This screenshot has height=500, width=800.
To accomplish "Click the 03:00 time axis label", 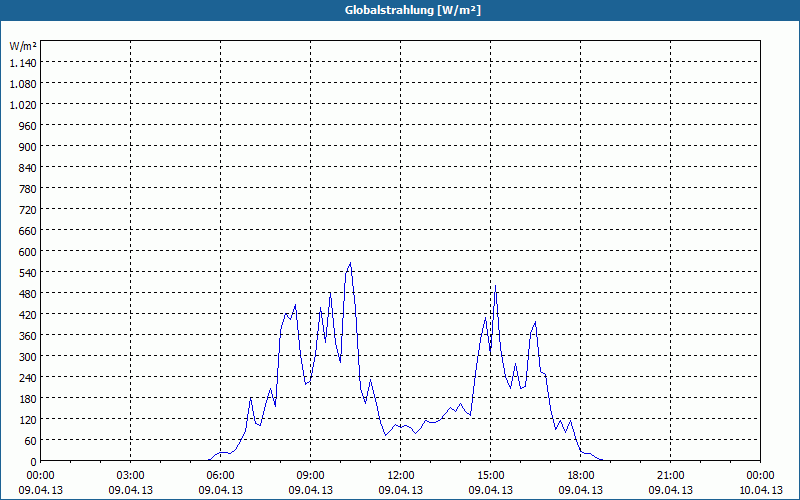I will click(x=131, y=476).
